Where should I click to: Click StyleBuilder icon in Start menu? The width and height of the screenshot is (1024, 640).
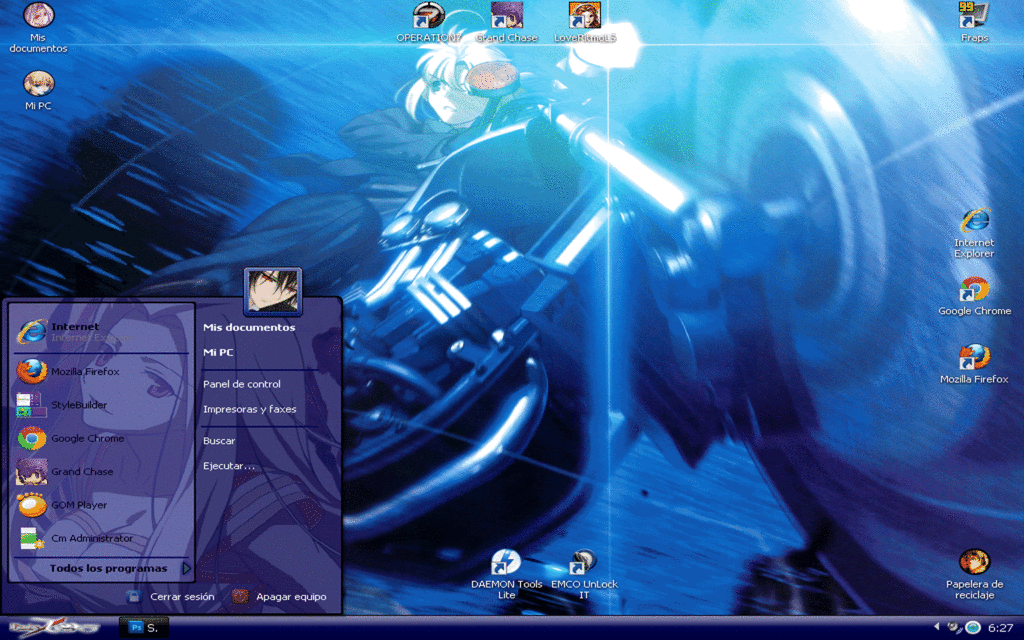click(31, 405)
